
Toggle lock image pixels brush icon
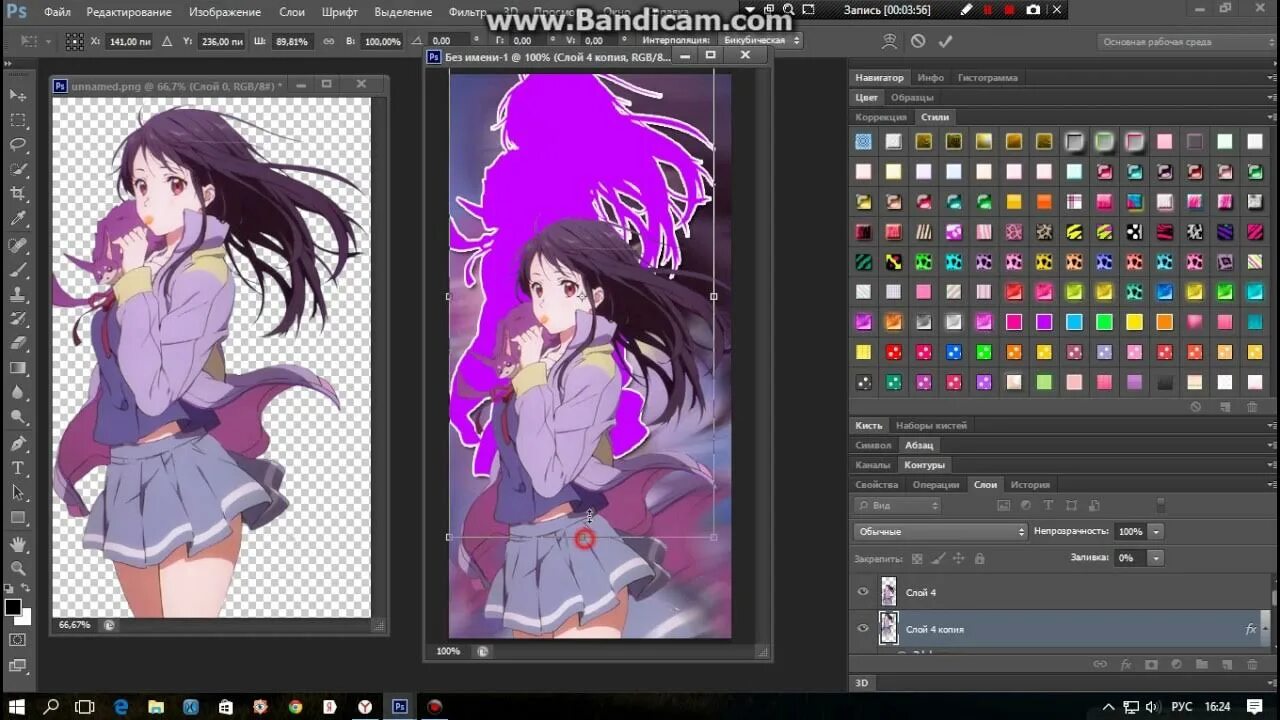[x=938, y=559]
